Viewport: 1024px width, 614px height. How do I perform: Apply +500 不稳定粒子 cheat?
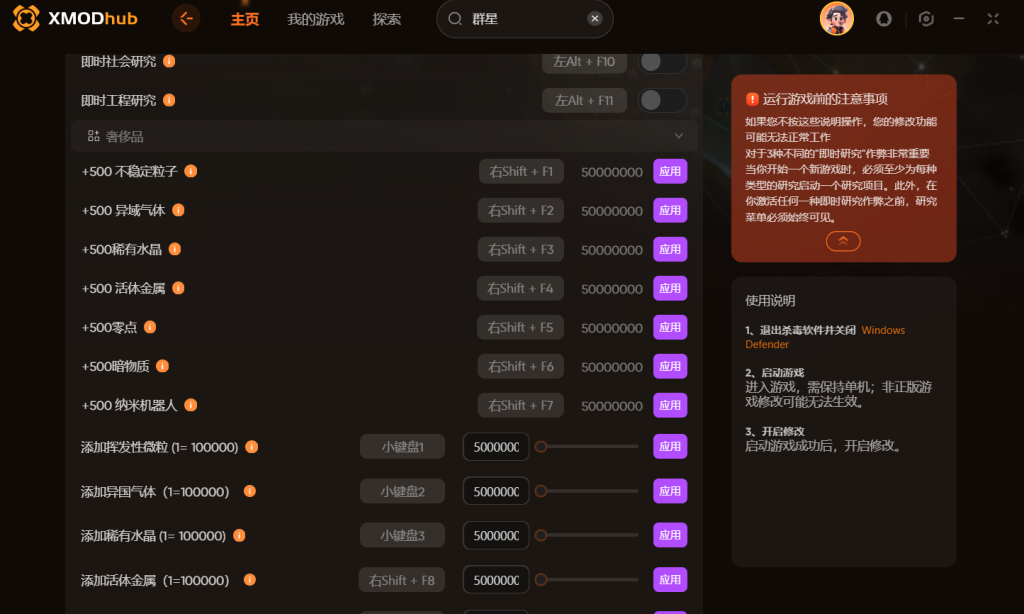pos(670,172)
